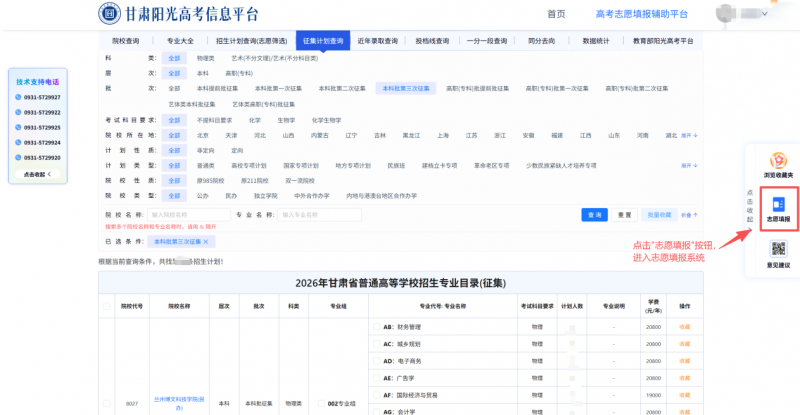This screenshot has width=800, height=415.
Task: Click support phone number 0931-5729927
Action: [x=42, y=97]
